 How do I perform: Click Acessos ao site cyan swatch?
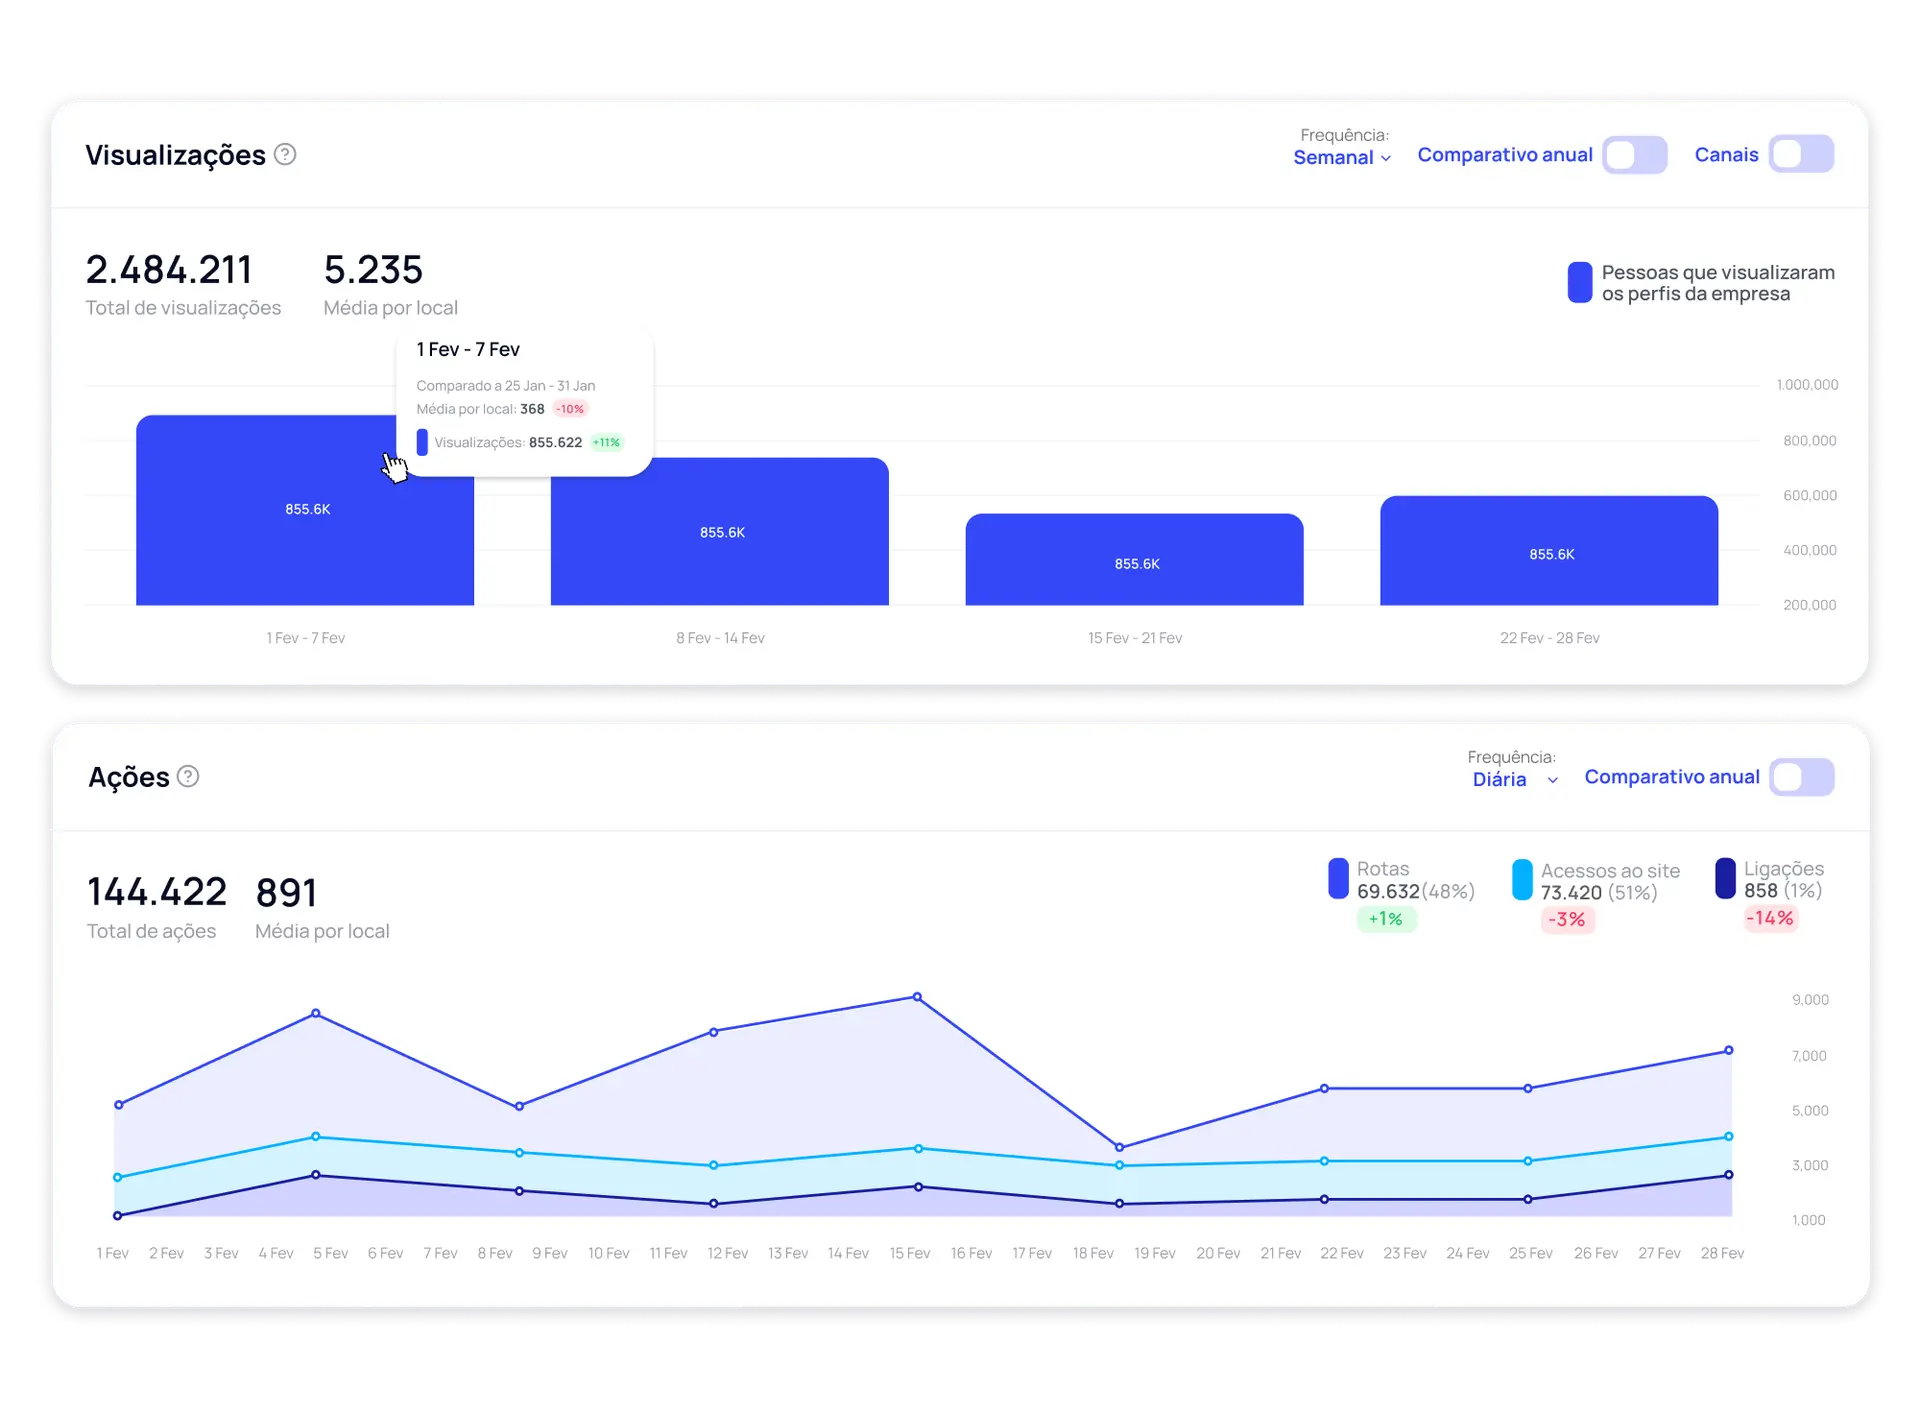(1522, 880)
